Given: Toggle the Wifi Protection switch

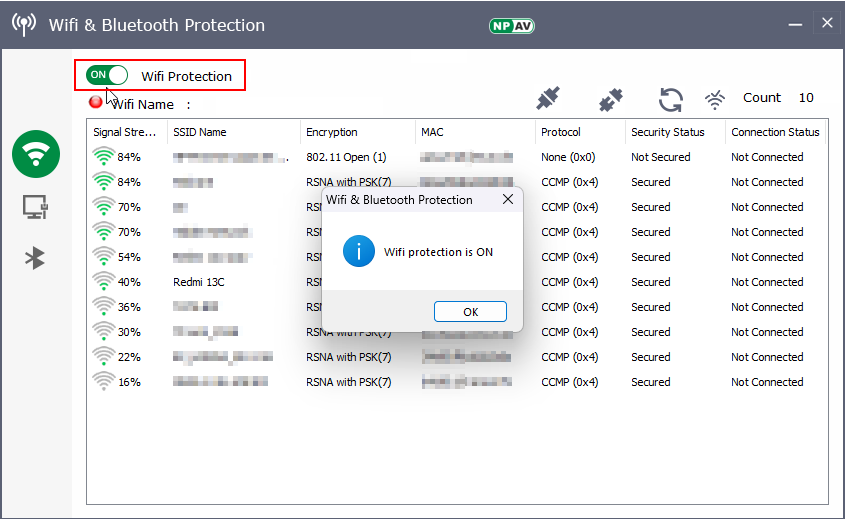Looking at the screenshot, I should pos(107,75).
